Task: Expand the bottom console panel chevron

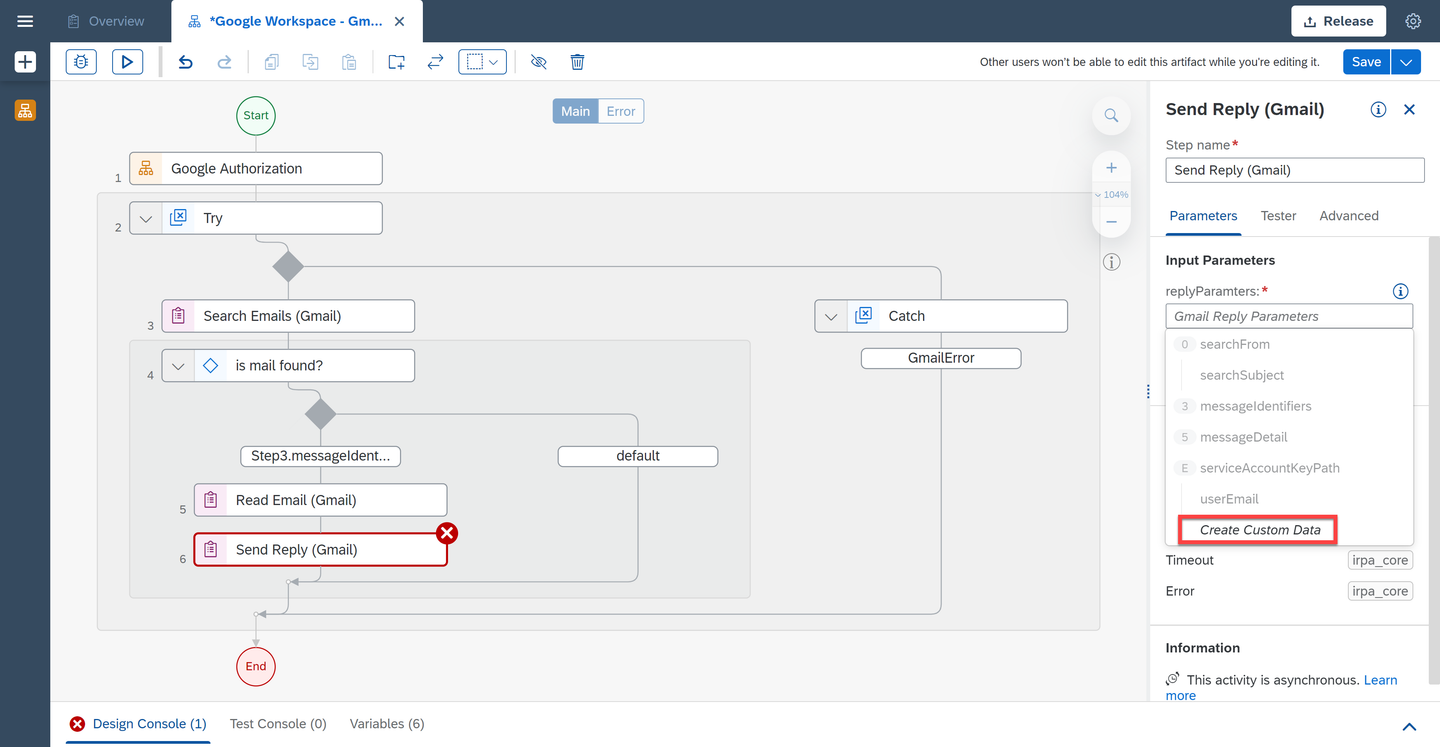Action: [1409, 726]
